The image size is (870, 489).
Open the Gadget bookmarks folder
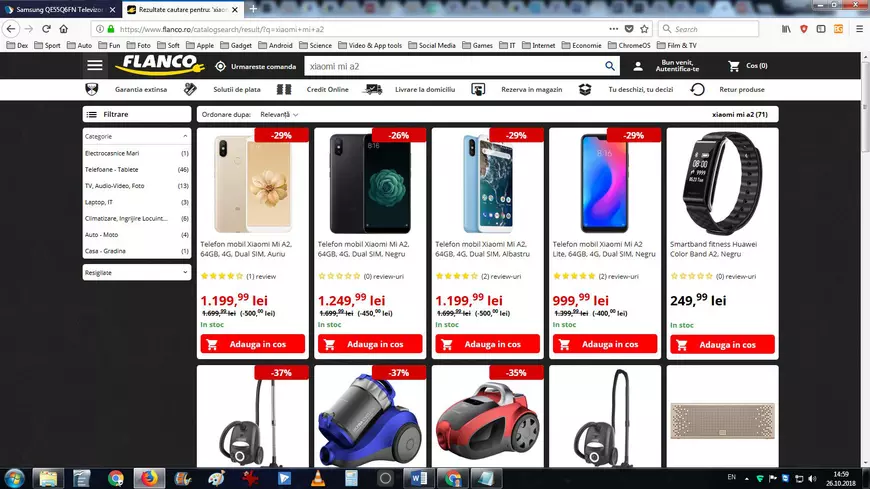(236, 46)
